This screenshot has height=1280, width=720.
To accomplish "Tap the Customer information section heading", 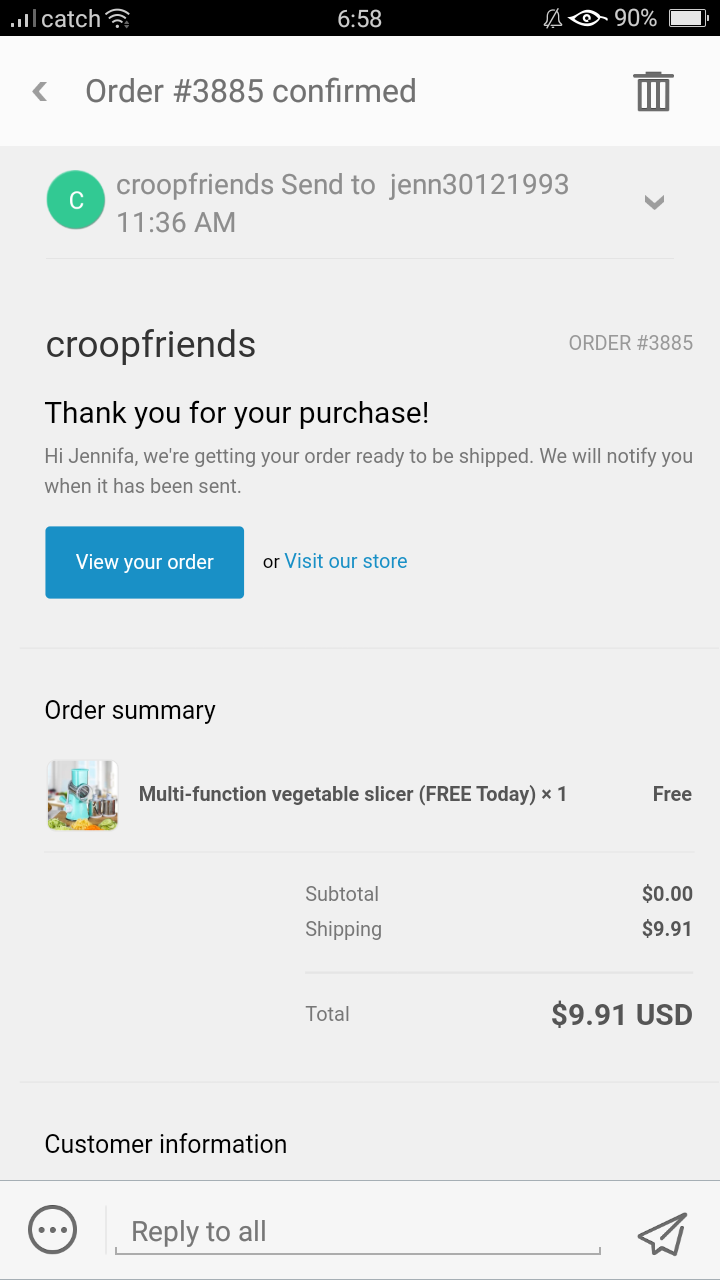I will [166, 1144].
